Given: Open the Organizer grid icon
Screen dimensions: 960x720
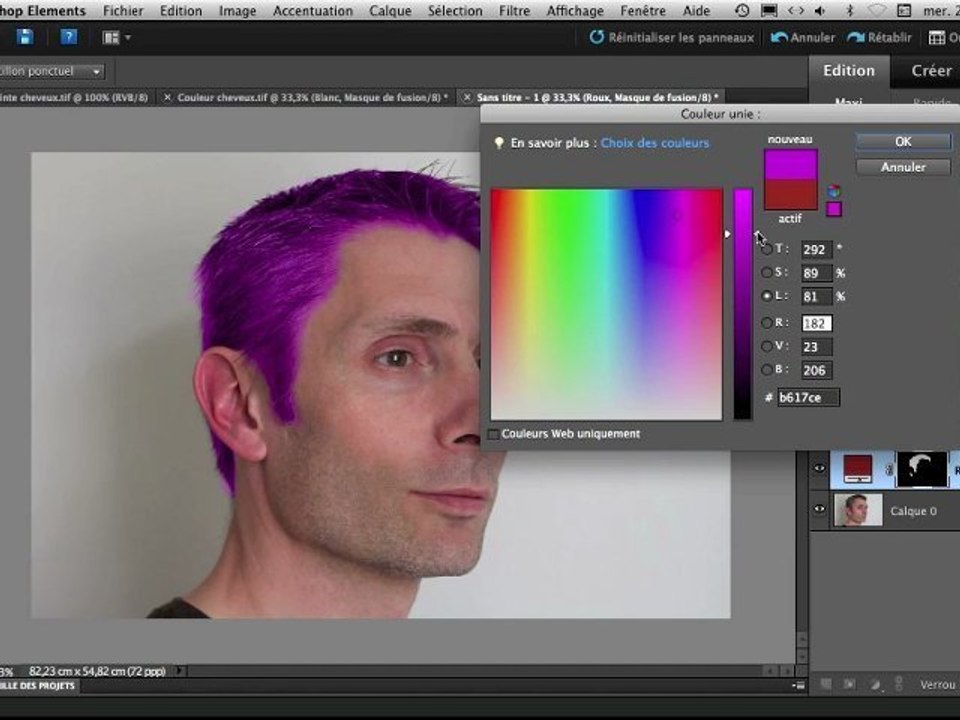Looking at the screenshot, I should tap(937, 38).
